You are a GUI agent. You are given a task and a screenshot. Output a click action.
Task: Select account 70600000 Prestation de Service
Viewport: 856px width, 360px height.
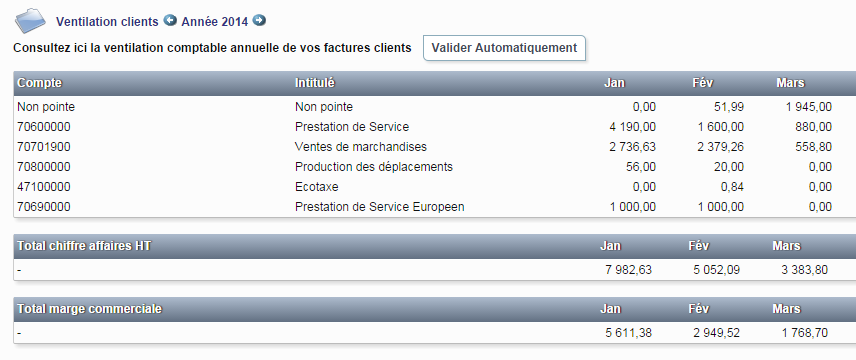[x=44, y=127]
